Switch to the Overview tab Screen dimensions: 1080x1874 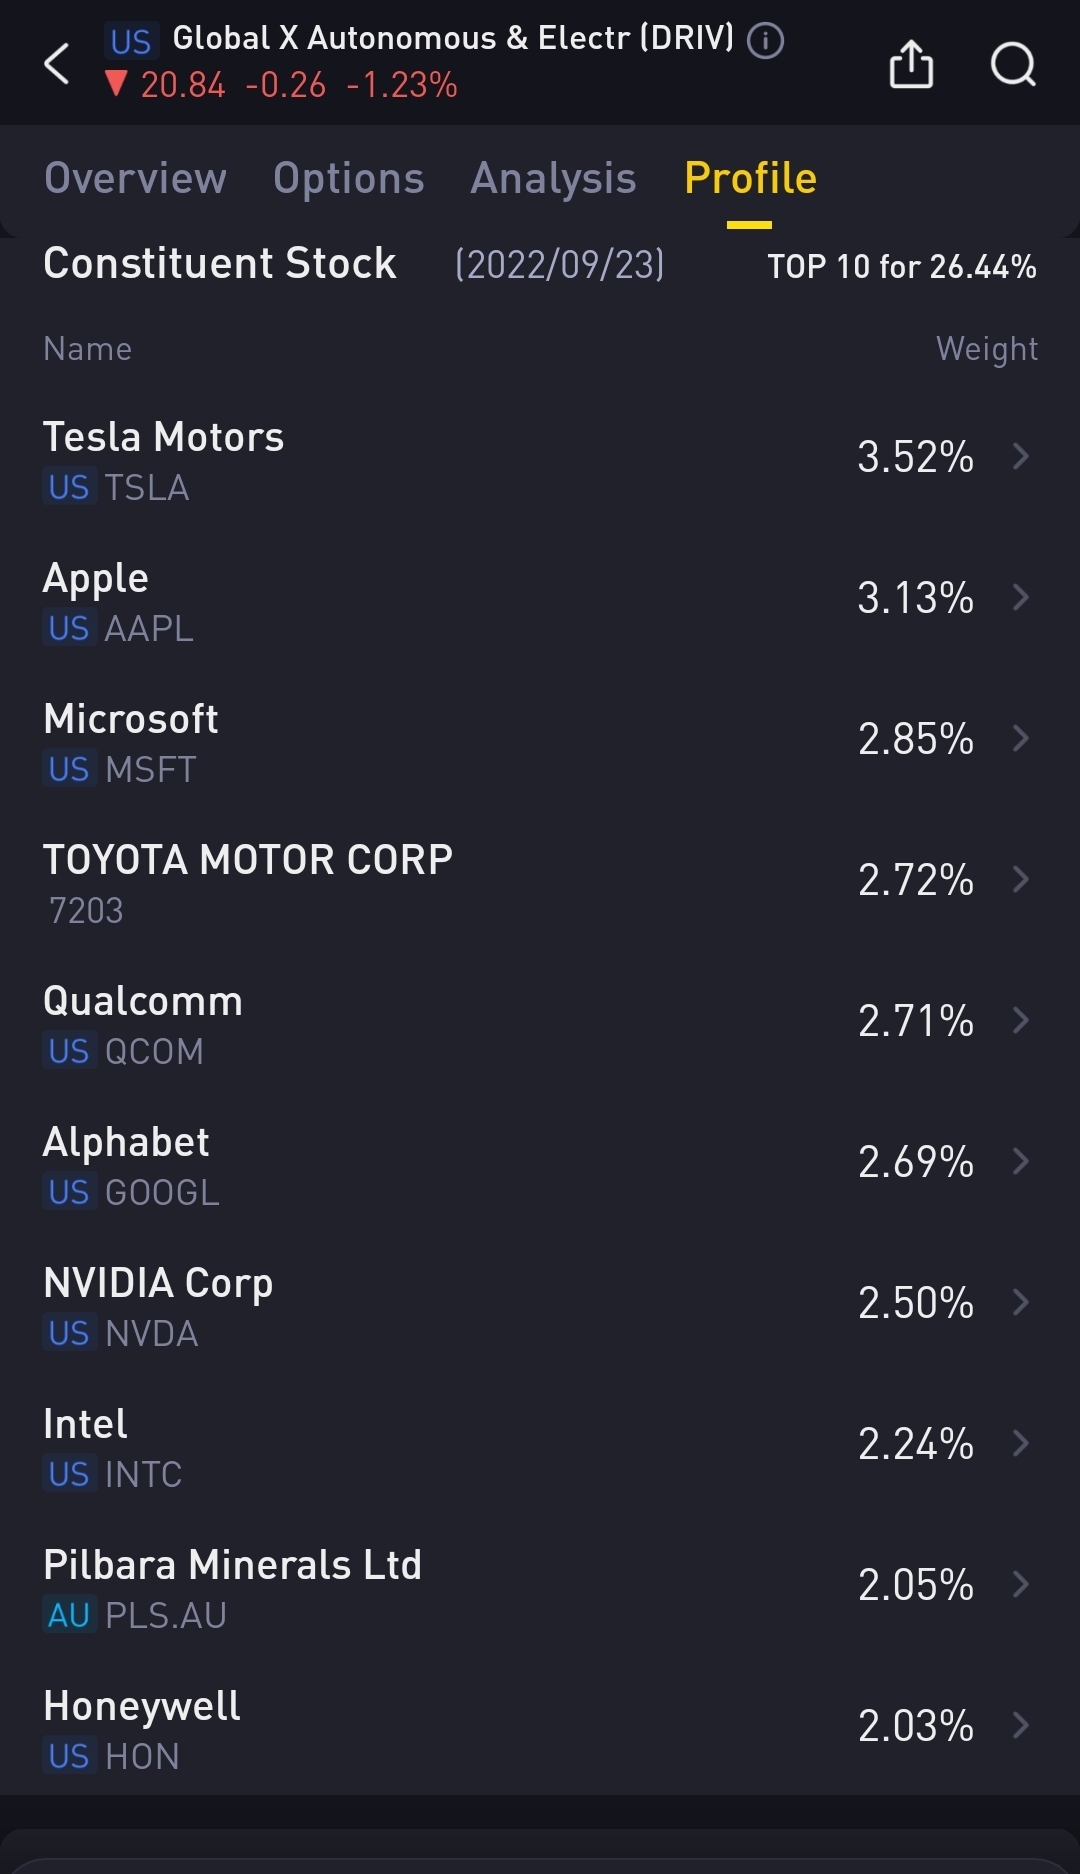[x=135, y=179]
